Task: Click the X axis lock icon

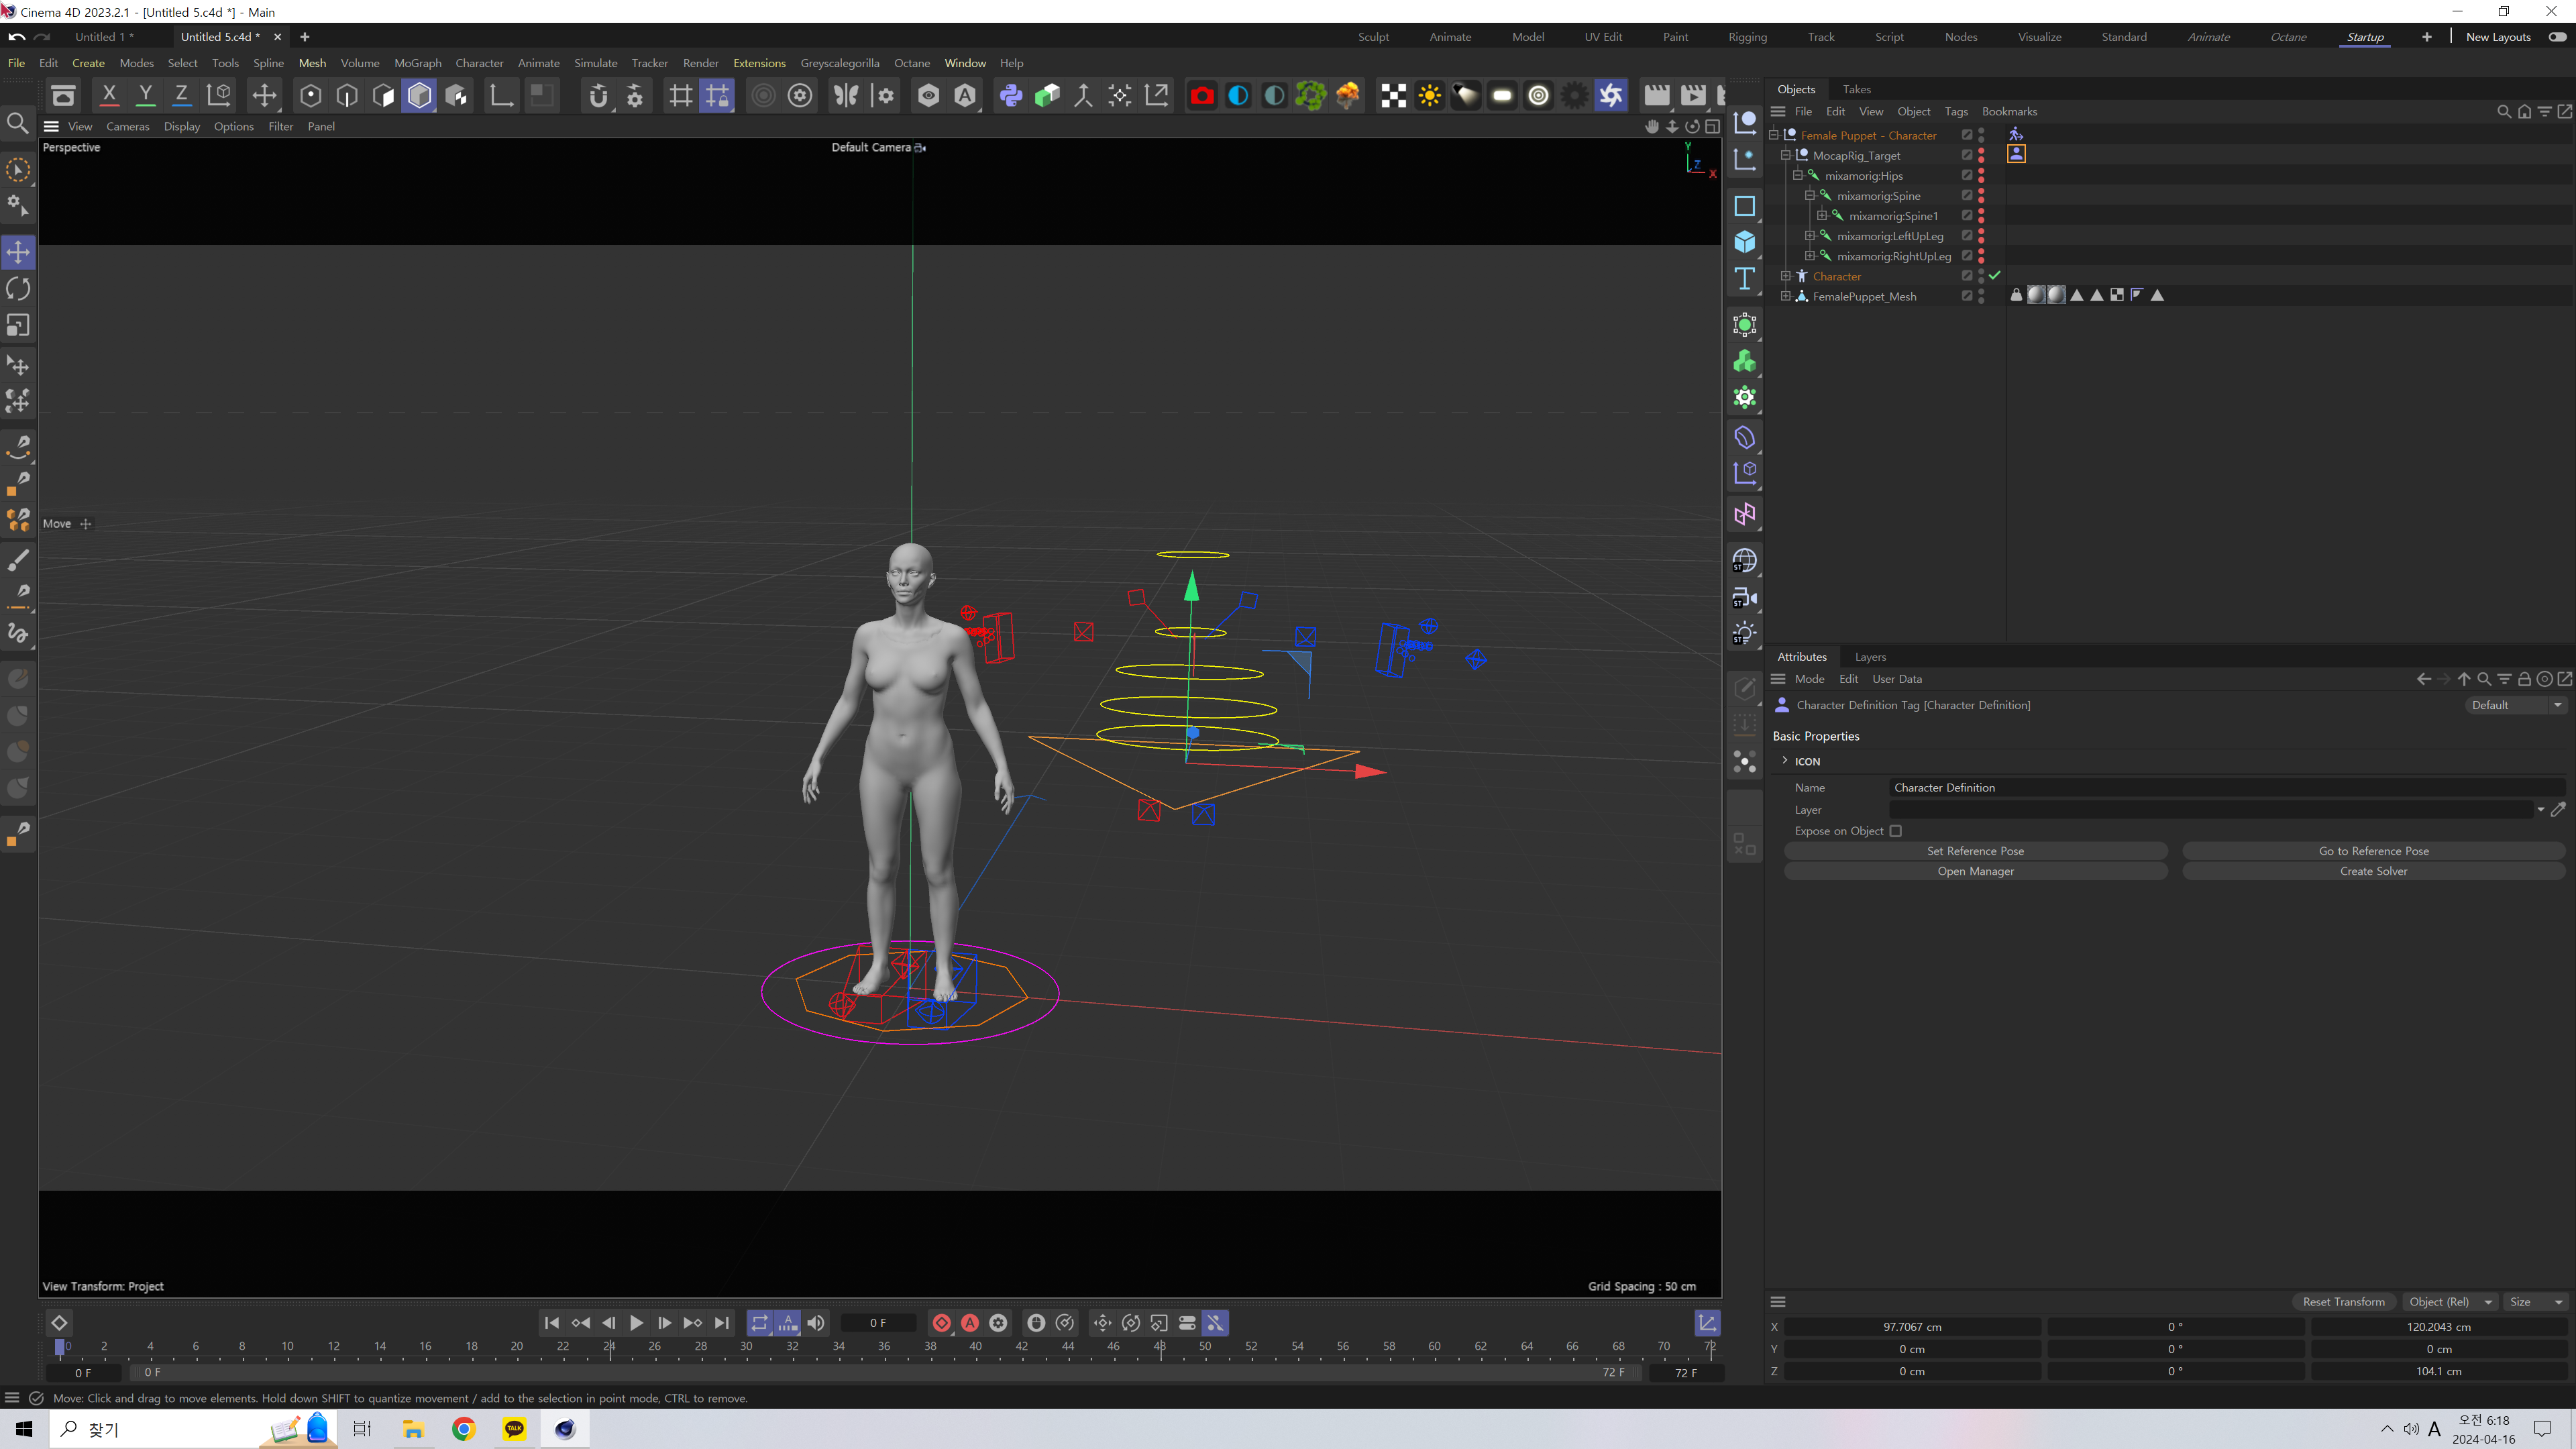Action: click(x=109, y=96)
